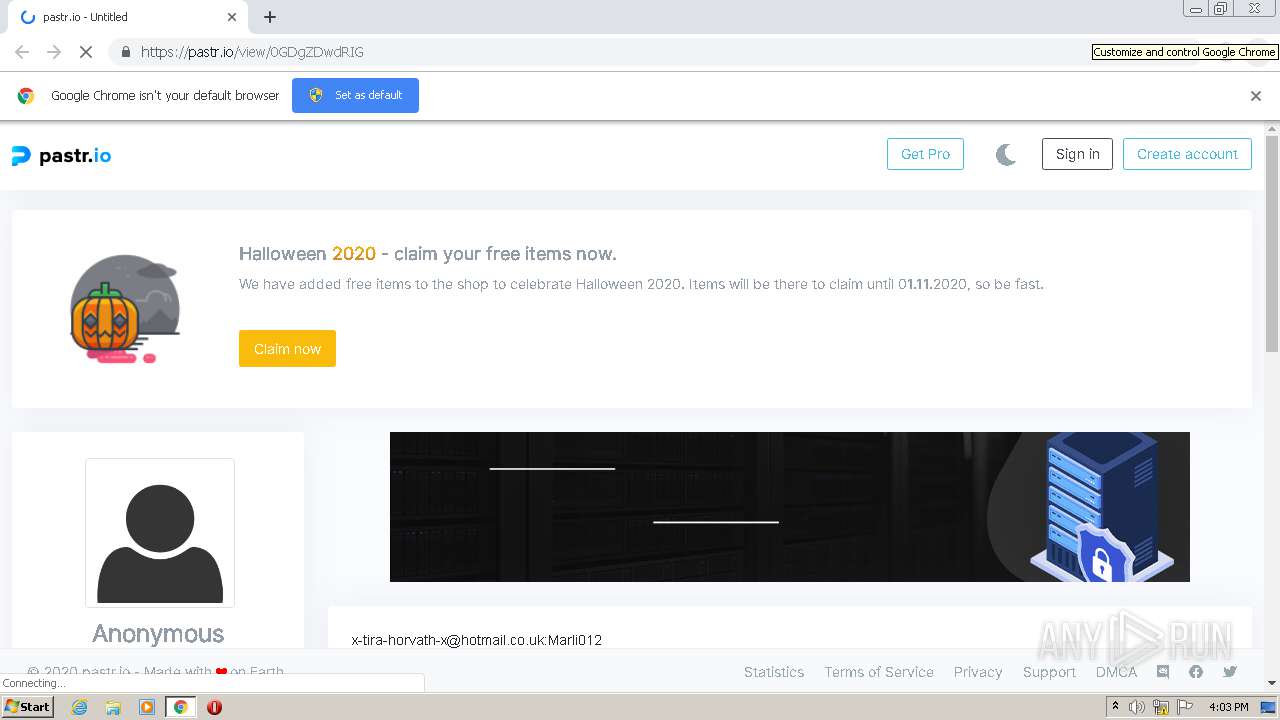Open the Get Pro page
Image resolution: width=1280 pixels, height=720 pixels.
[x=925, y=154]
